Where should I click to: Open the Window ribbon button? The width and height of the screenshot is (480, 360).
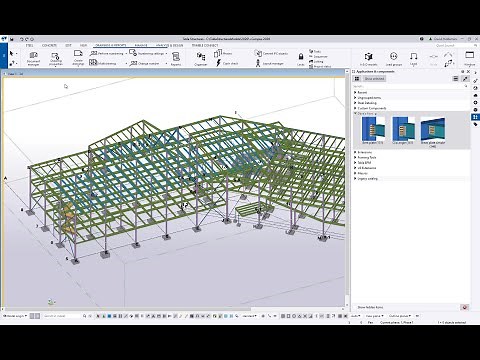click(470, 59)
